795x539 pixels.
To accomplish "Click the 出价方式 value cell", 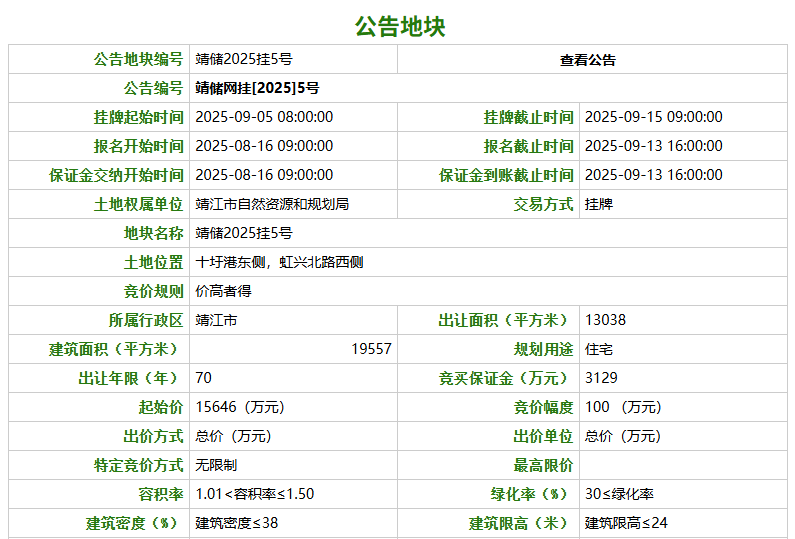I will click(294, 436).
